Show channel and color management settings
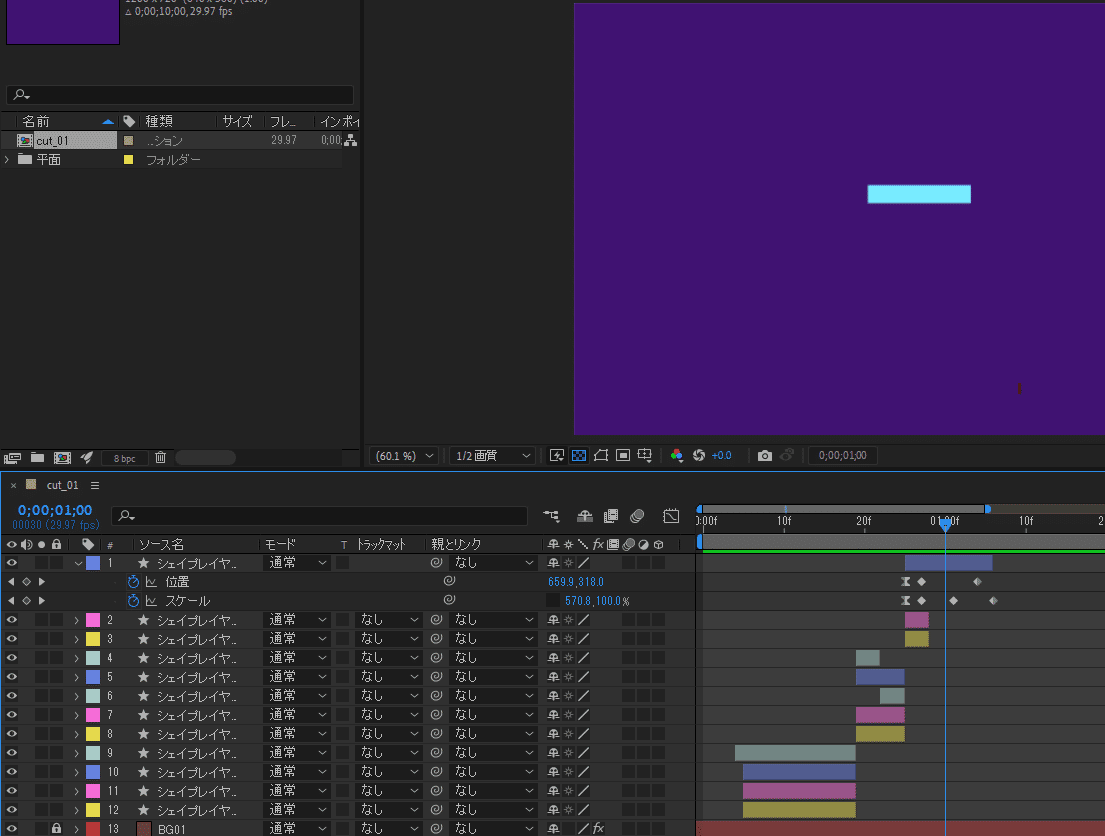The image size is (1105, 836). (677, 455)
